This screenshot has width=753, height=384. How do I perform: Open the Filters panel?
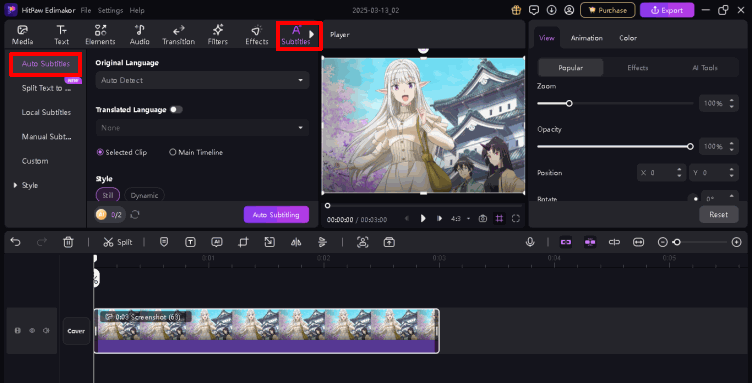[218, 35]
